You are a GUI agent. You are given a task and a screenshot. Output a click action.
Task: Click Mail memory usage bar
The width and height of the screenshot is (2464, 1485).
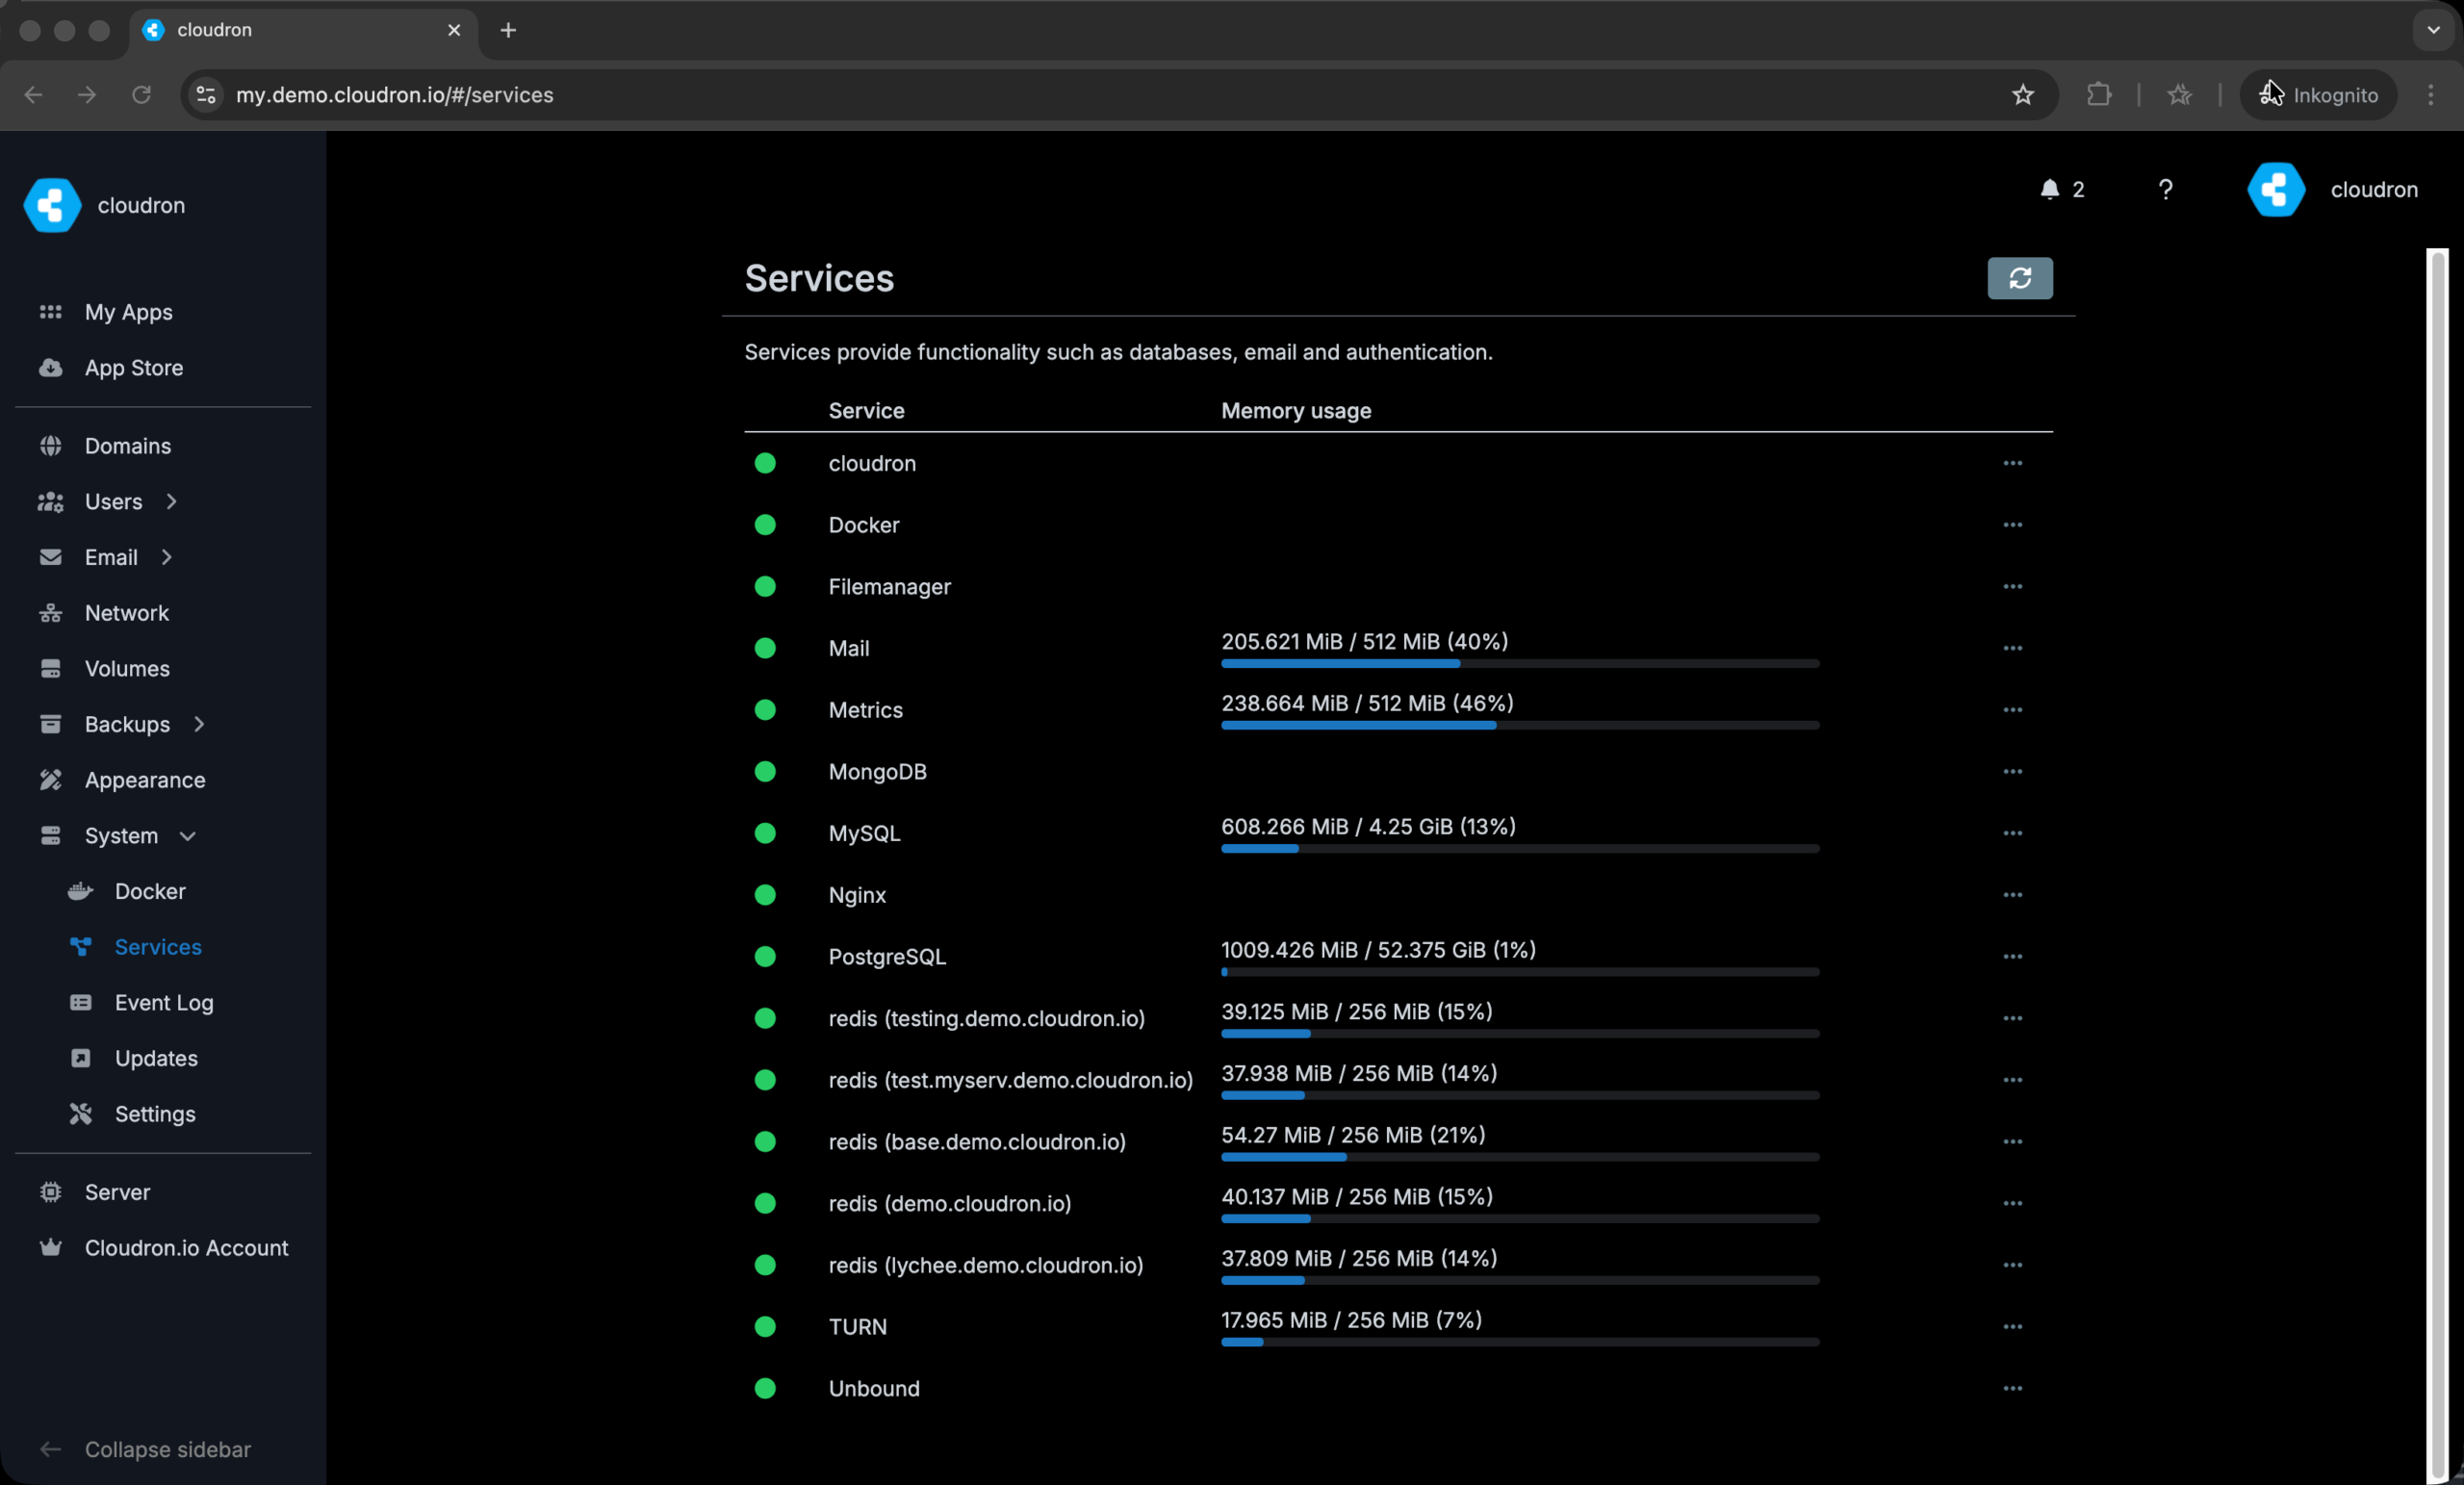click(1519, 664)
